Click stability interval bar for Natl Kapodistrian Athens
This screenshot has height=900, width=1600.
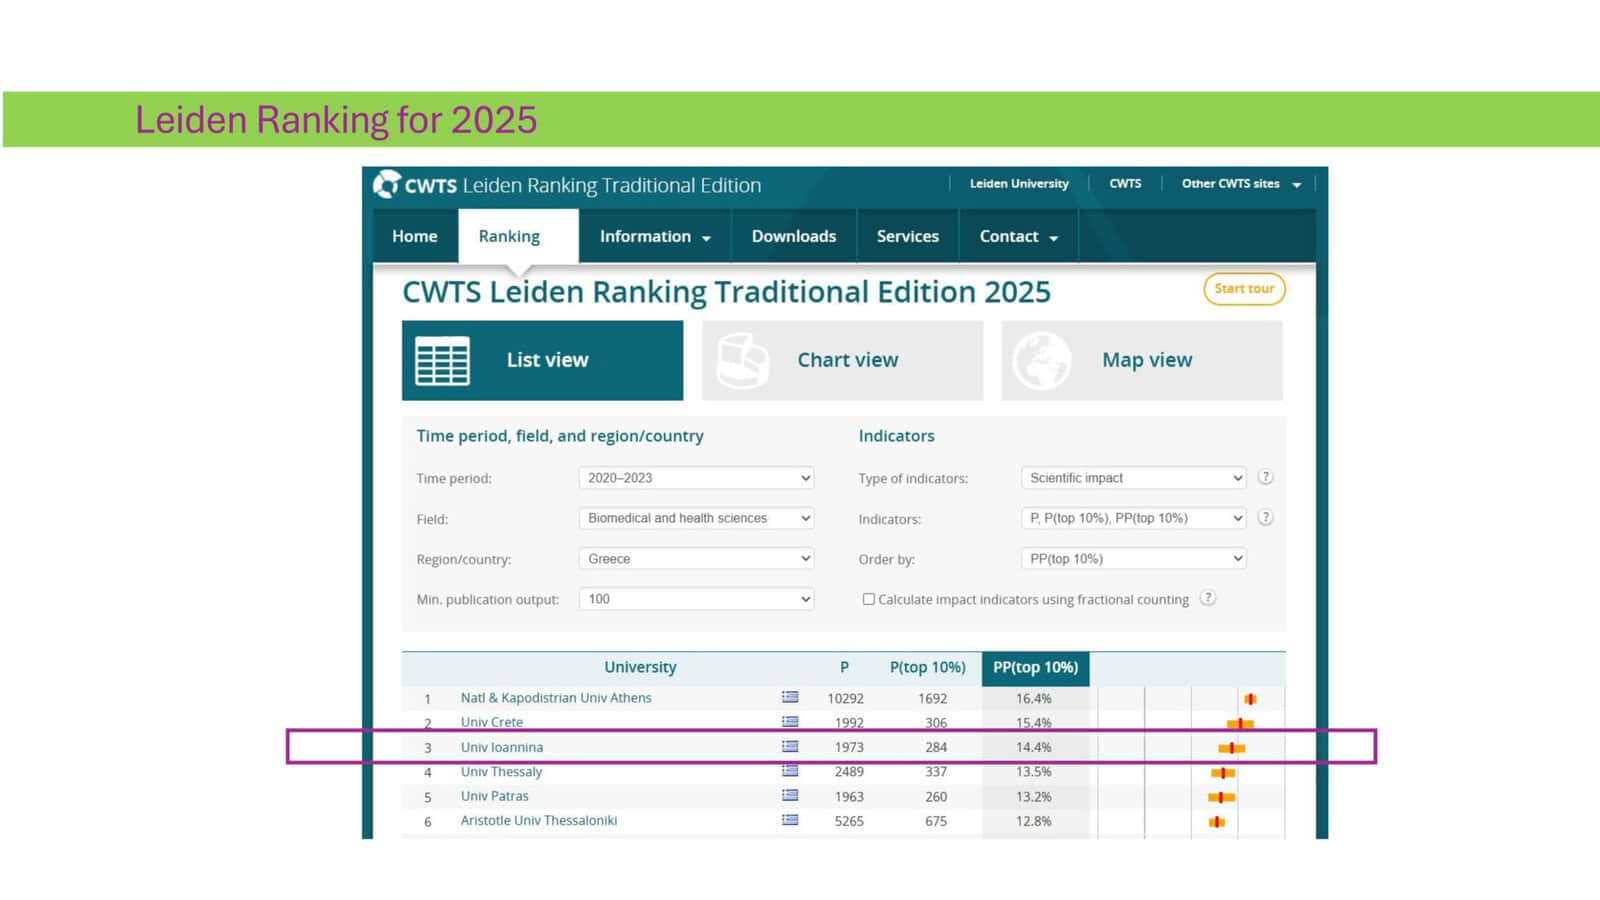(1250, 699)
